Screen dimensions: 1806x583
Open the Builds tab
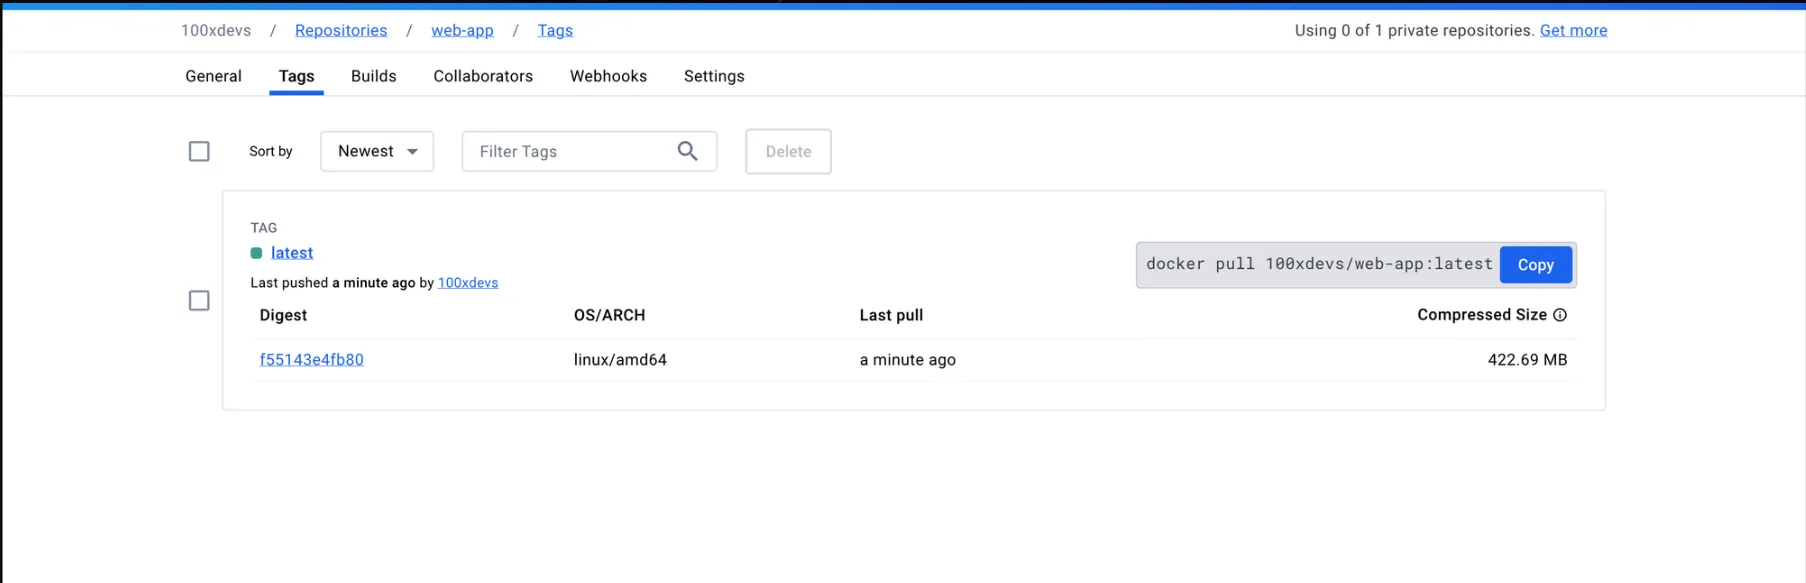373,76
